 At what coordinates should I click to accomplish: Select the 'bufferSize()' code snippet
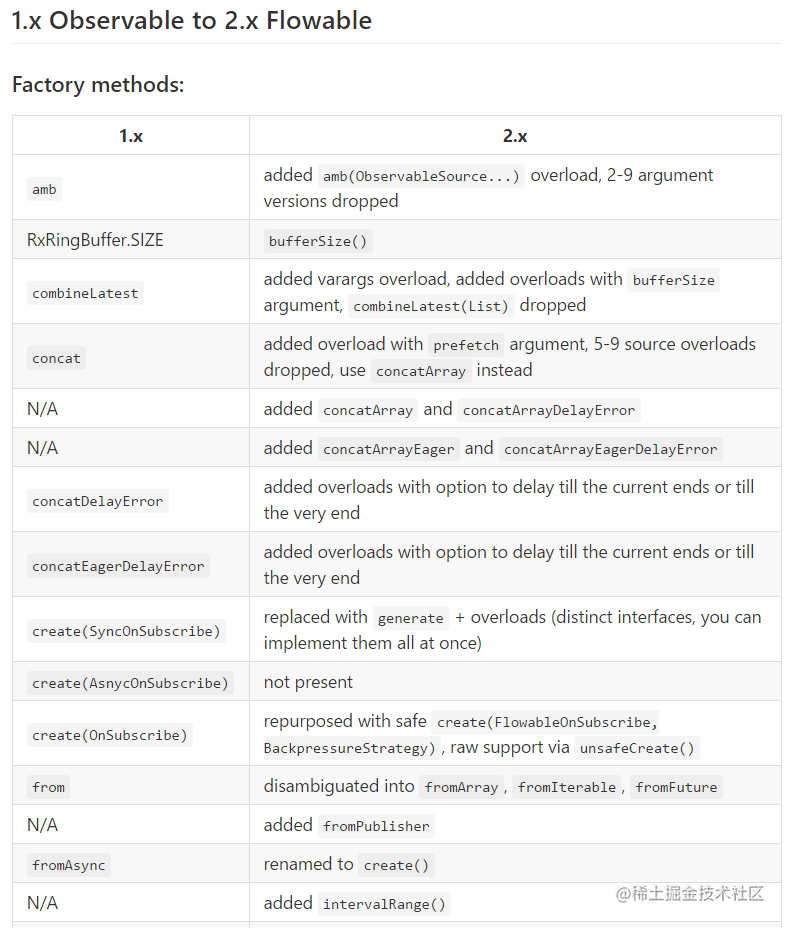[318, 241]
